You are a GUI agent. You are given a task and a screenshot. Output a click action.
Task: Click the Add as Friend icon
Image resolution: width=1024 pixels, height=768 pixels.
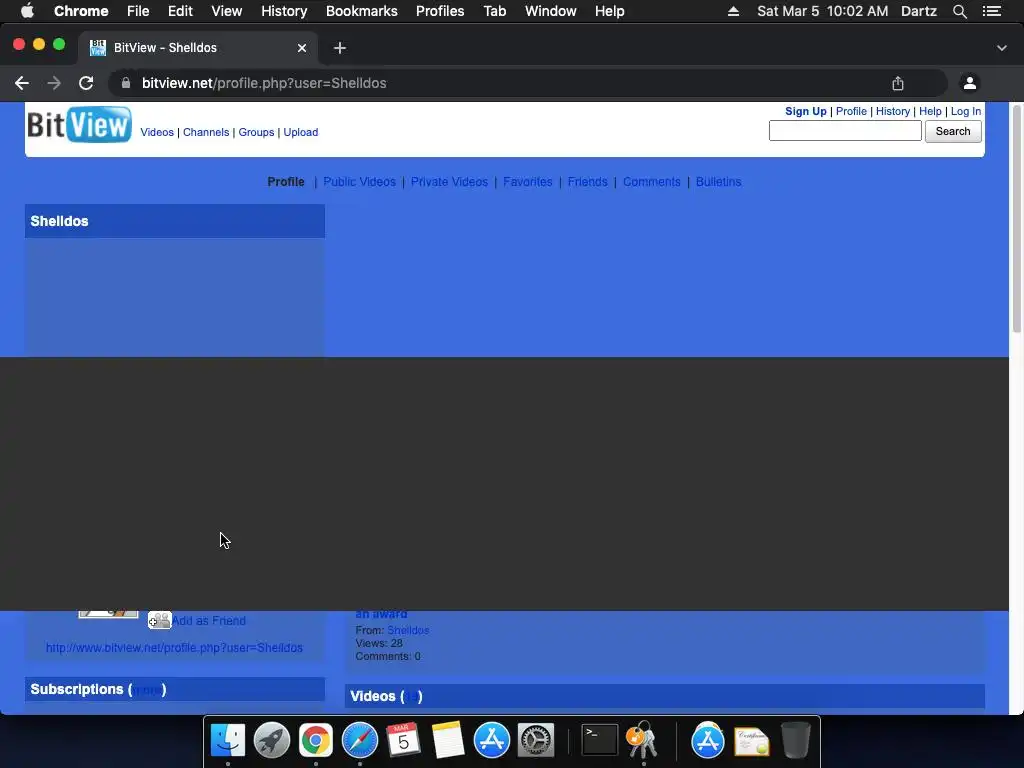[x=159, y=620]
